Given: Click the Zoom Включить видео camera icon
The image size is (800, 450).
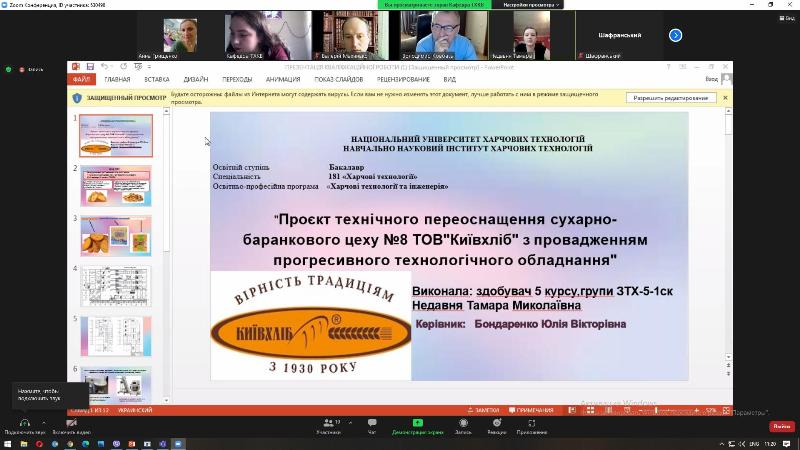Looking at the screenshot, I should [71, 423].
